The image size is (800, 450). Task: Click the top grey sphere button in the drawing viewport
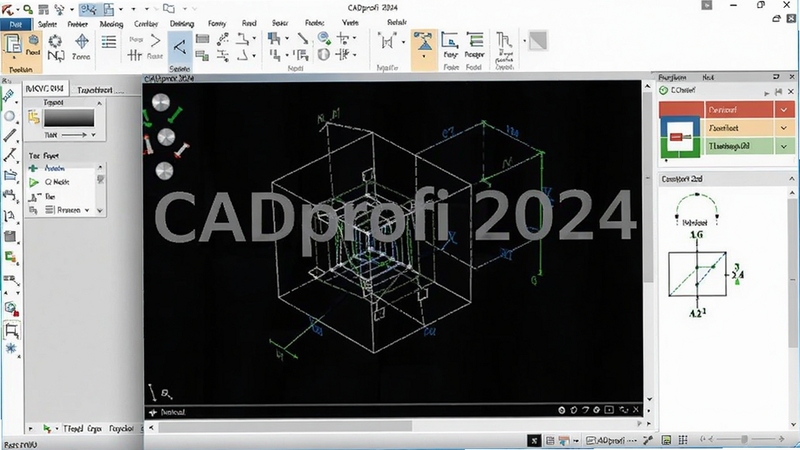pos(161,103)
